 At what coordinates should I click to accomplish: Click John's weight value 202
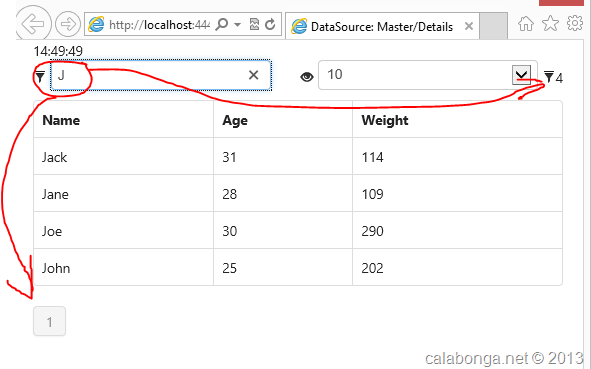tap(372, 268)
